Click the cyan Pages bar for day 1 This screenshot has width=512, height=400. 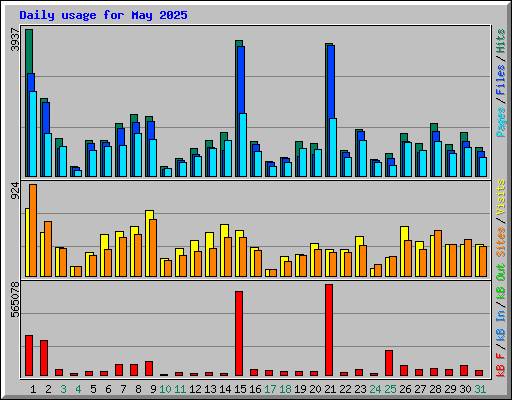[33, 134]
